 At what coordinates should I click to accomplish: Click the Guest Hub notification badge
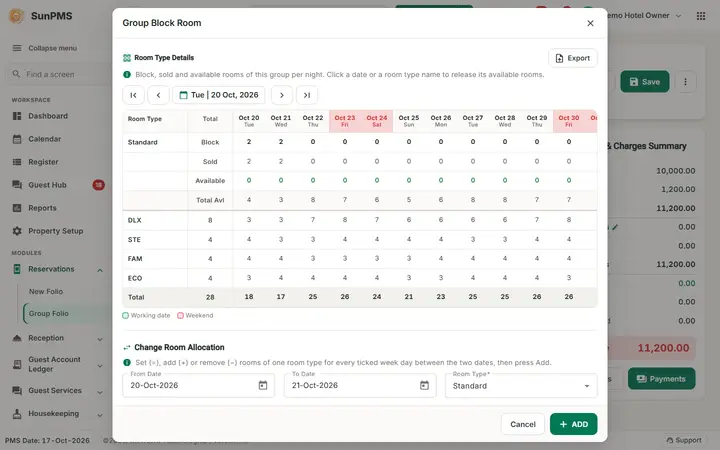[98, 185]
